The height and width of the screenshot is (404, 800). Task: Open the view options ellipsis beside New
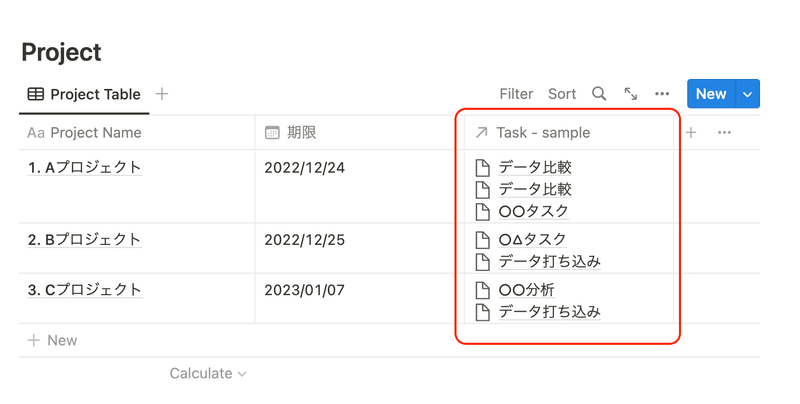pos(662,94)
